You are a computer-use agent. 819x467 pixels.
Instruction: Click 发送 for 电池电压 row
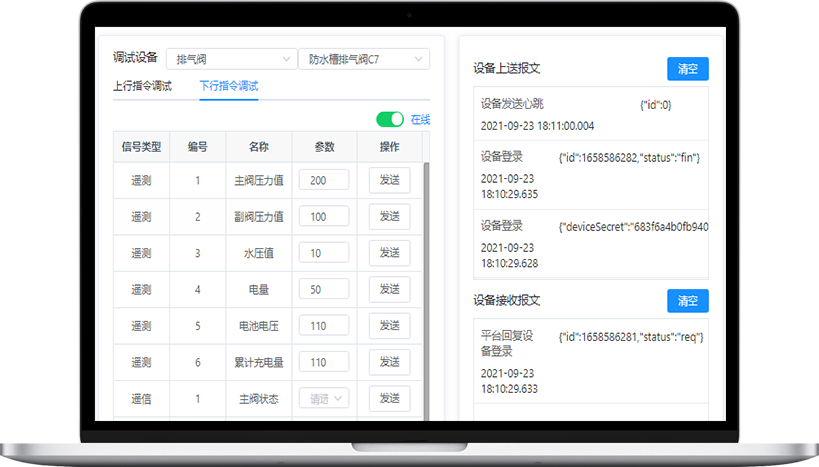click(389, 325)
